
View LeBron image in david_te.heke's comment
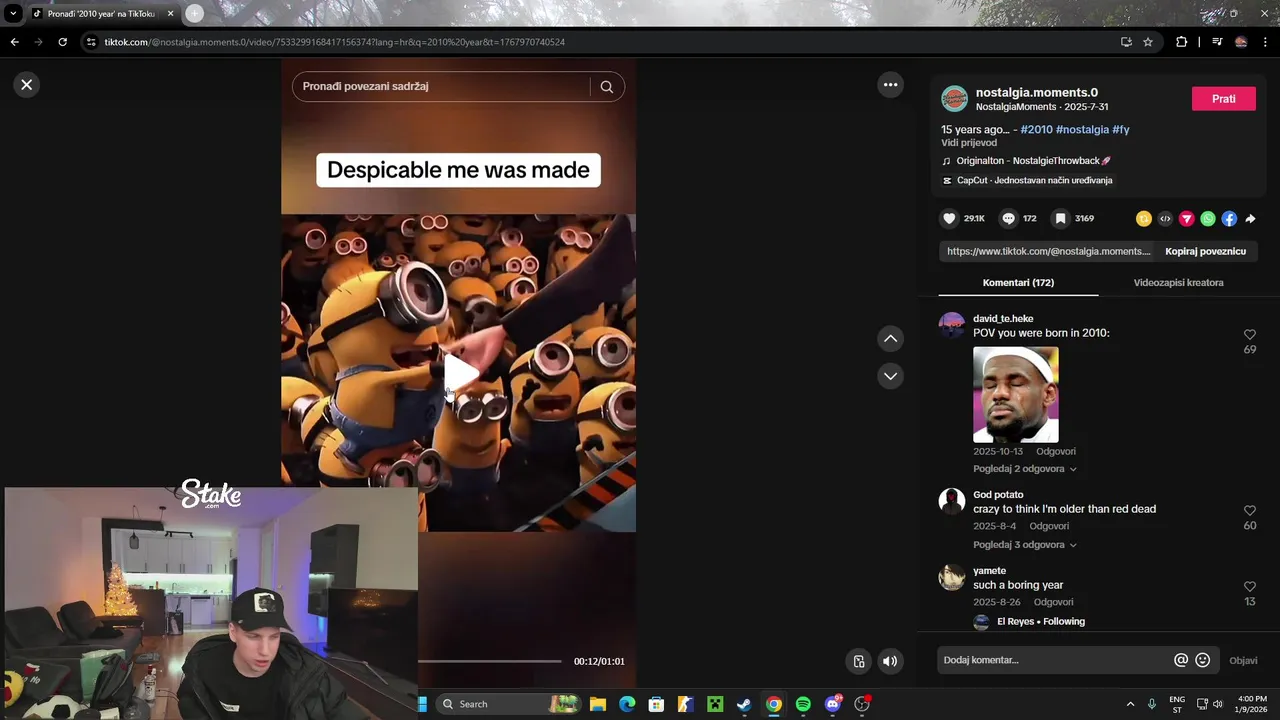click(1016, 395)
